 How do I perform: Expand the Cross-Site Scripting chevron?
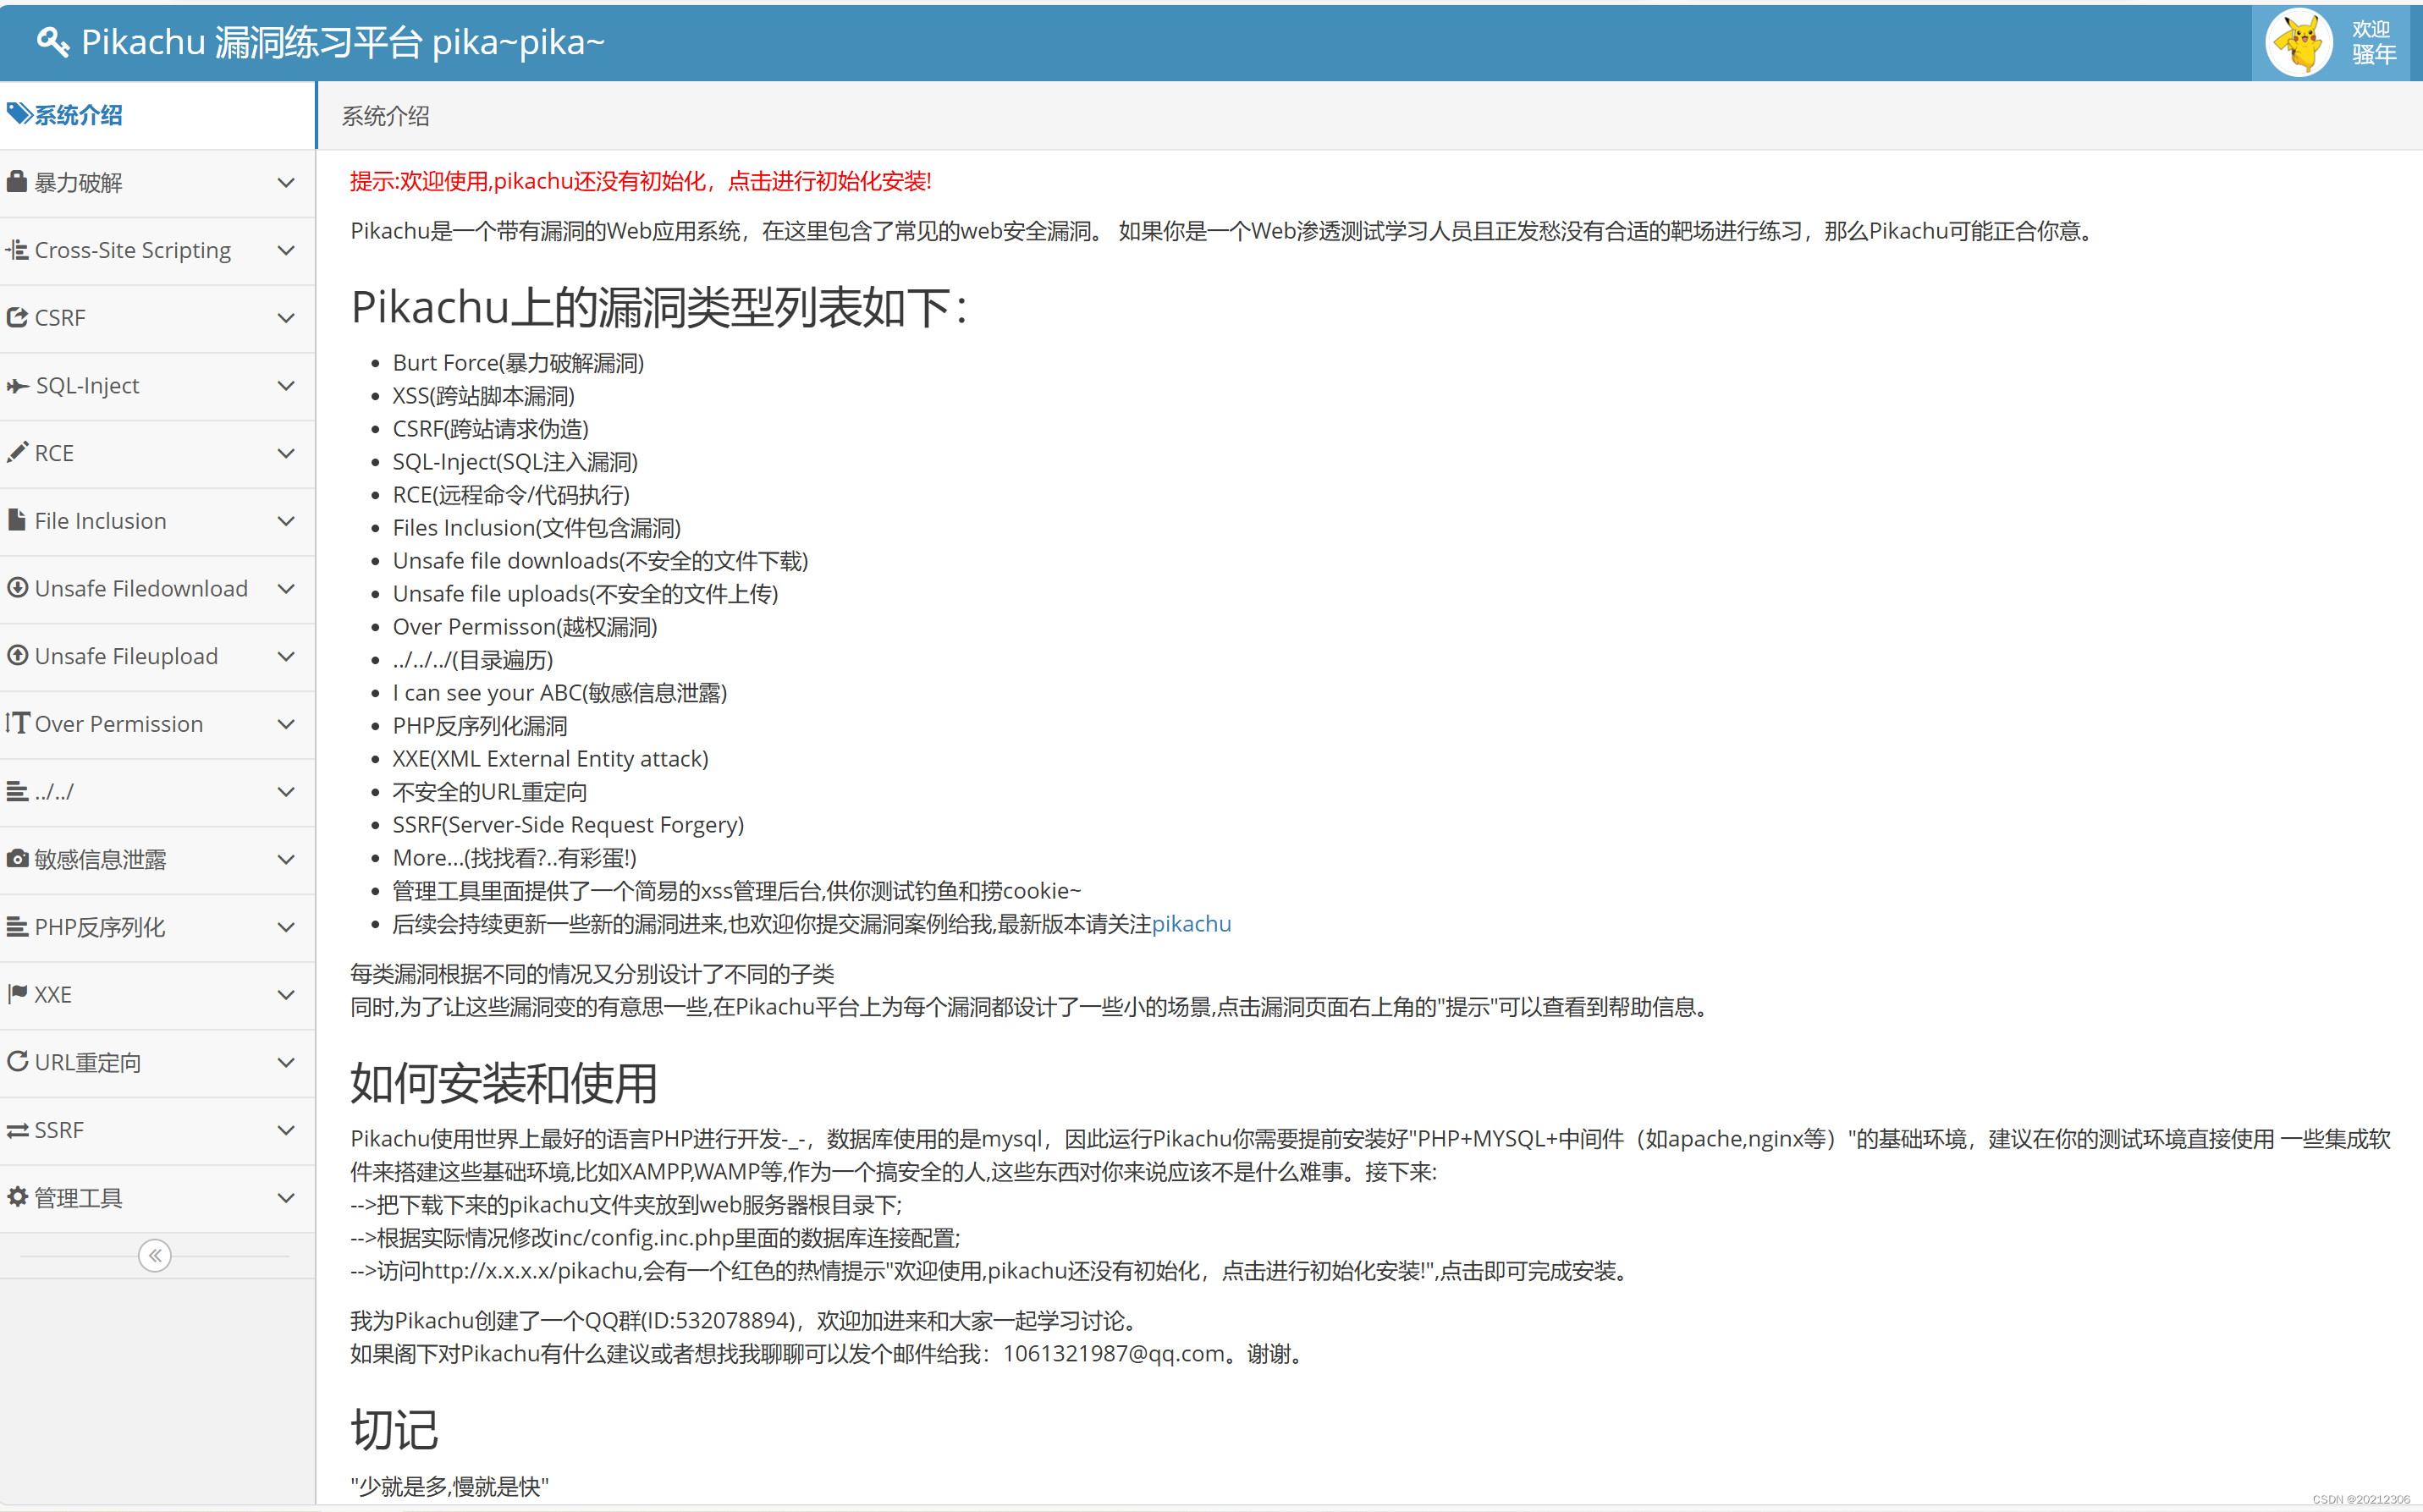tap(286, 250)
